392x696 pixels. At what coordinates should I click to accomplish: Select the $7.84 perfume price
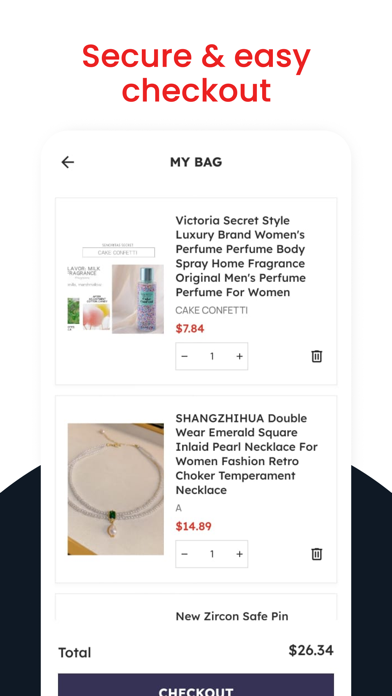[190, 328]
